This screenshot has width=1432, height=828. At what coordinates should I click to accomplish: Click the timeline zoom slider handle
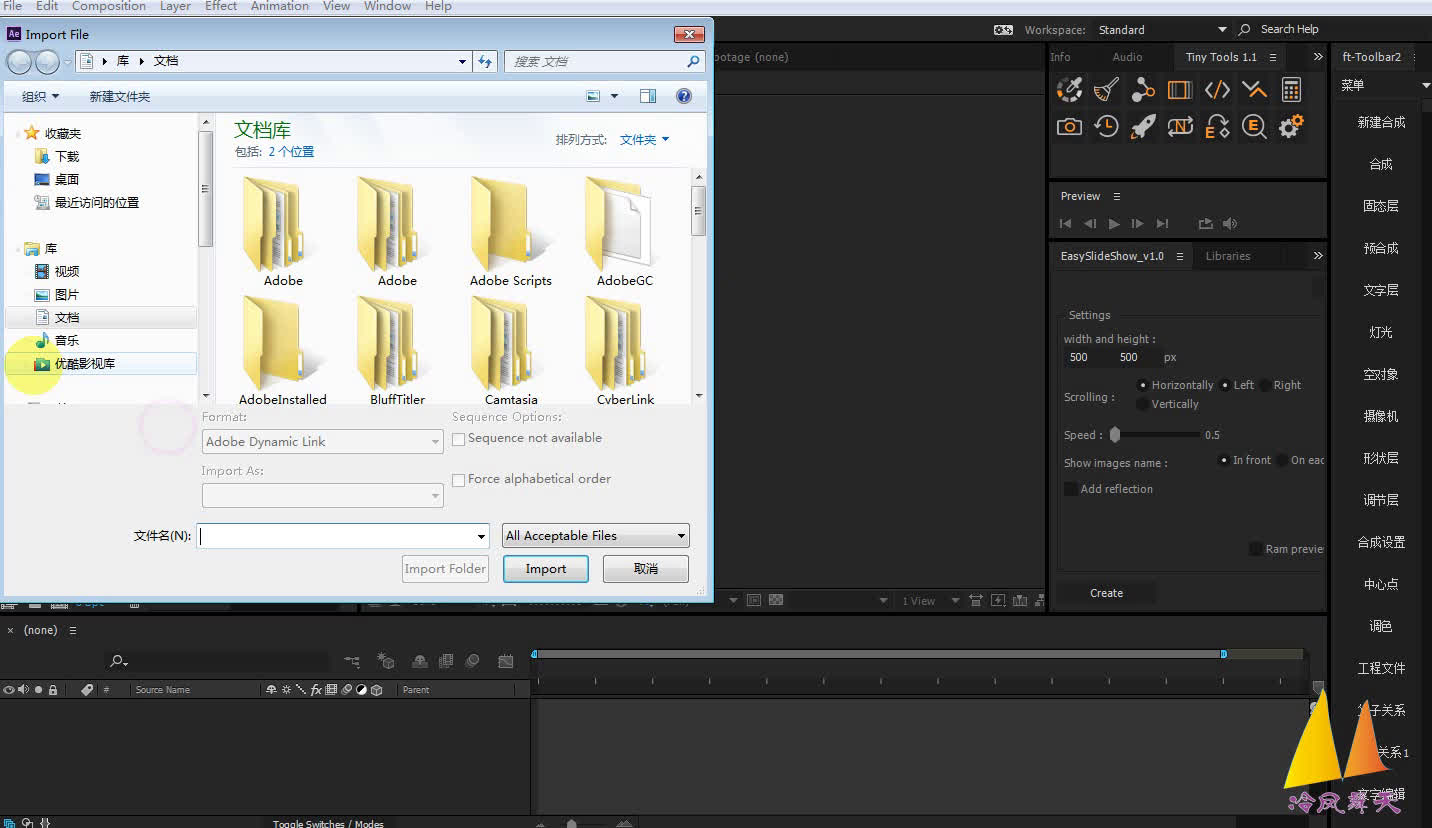click(x=571, y=823)
